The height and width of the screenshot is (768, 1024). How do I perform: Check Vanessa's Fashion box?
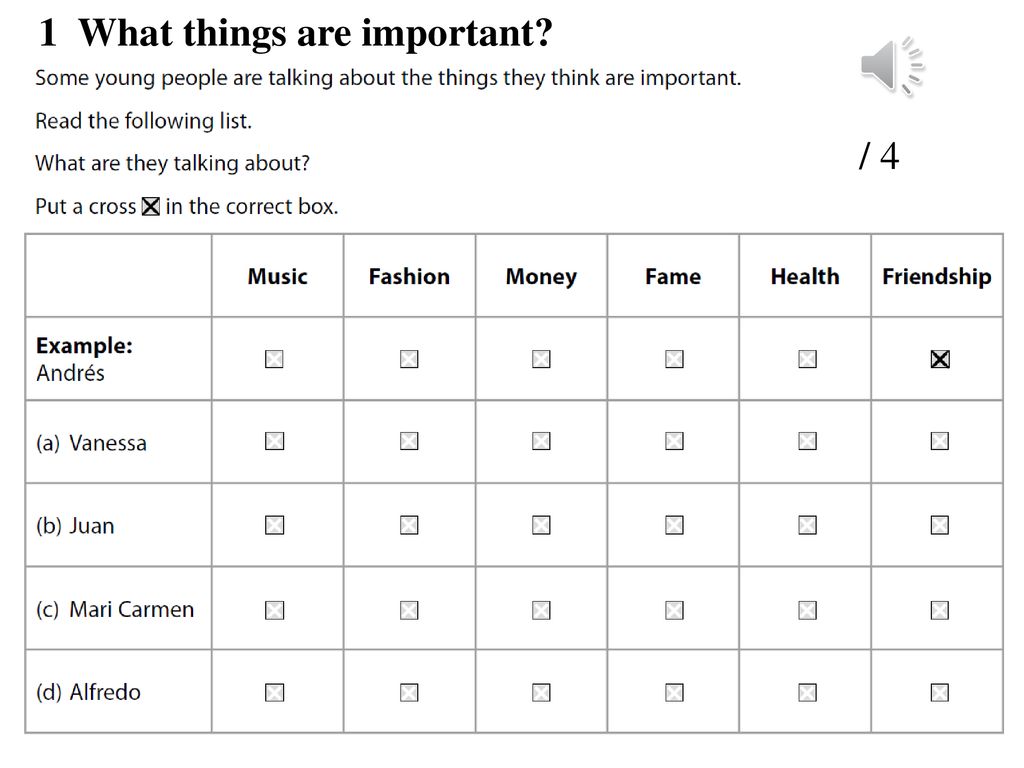tap(409, 441)
